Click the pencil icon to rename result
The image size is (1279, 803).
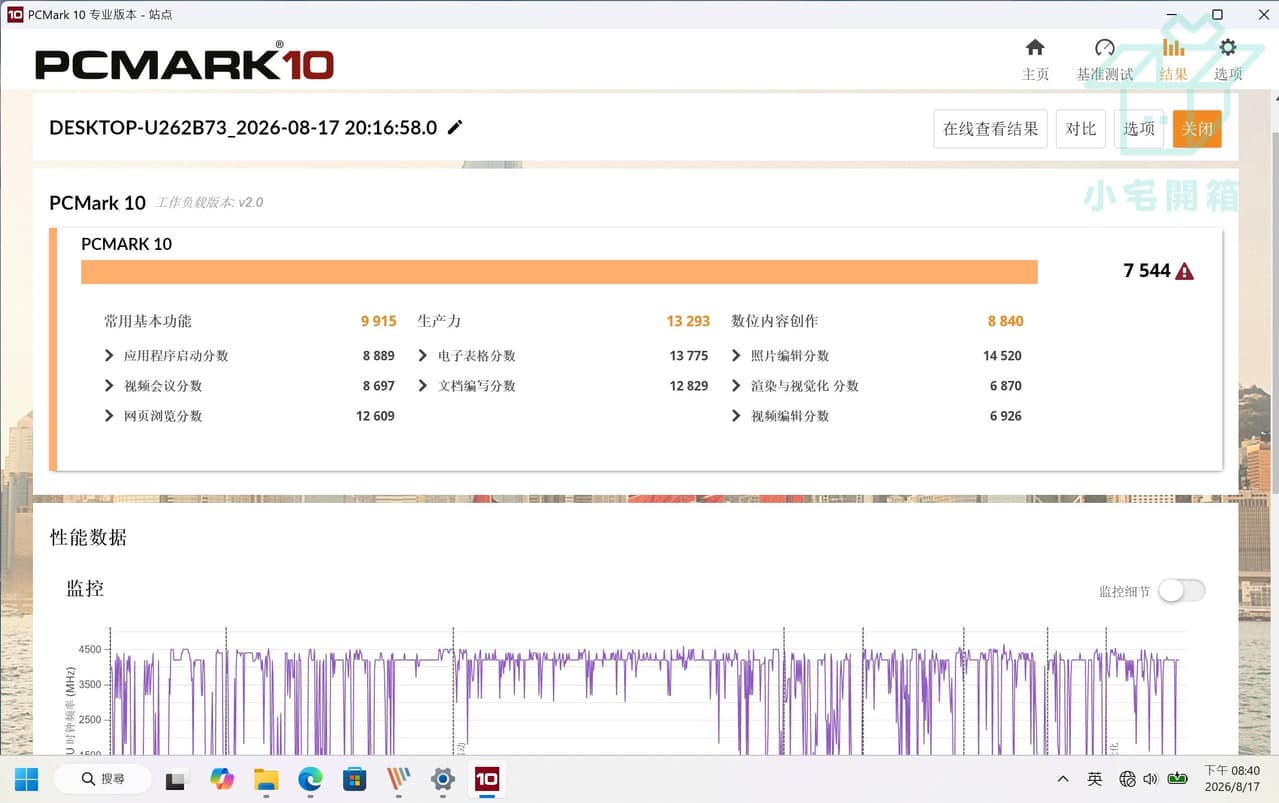[455, 127]
